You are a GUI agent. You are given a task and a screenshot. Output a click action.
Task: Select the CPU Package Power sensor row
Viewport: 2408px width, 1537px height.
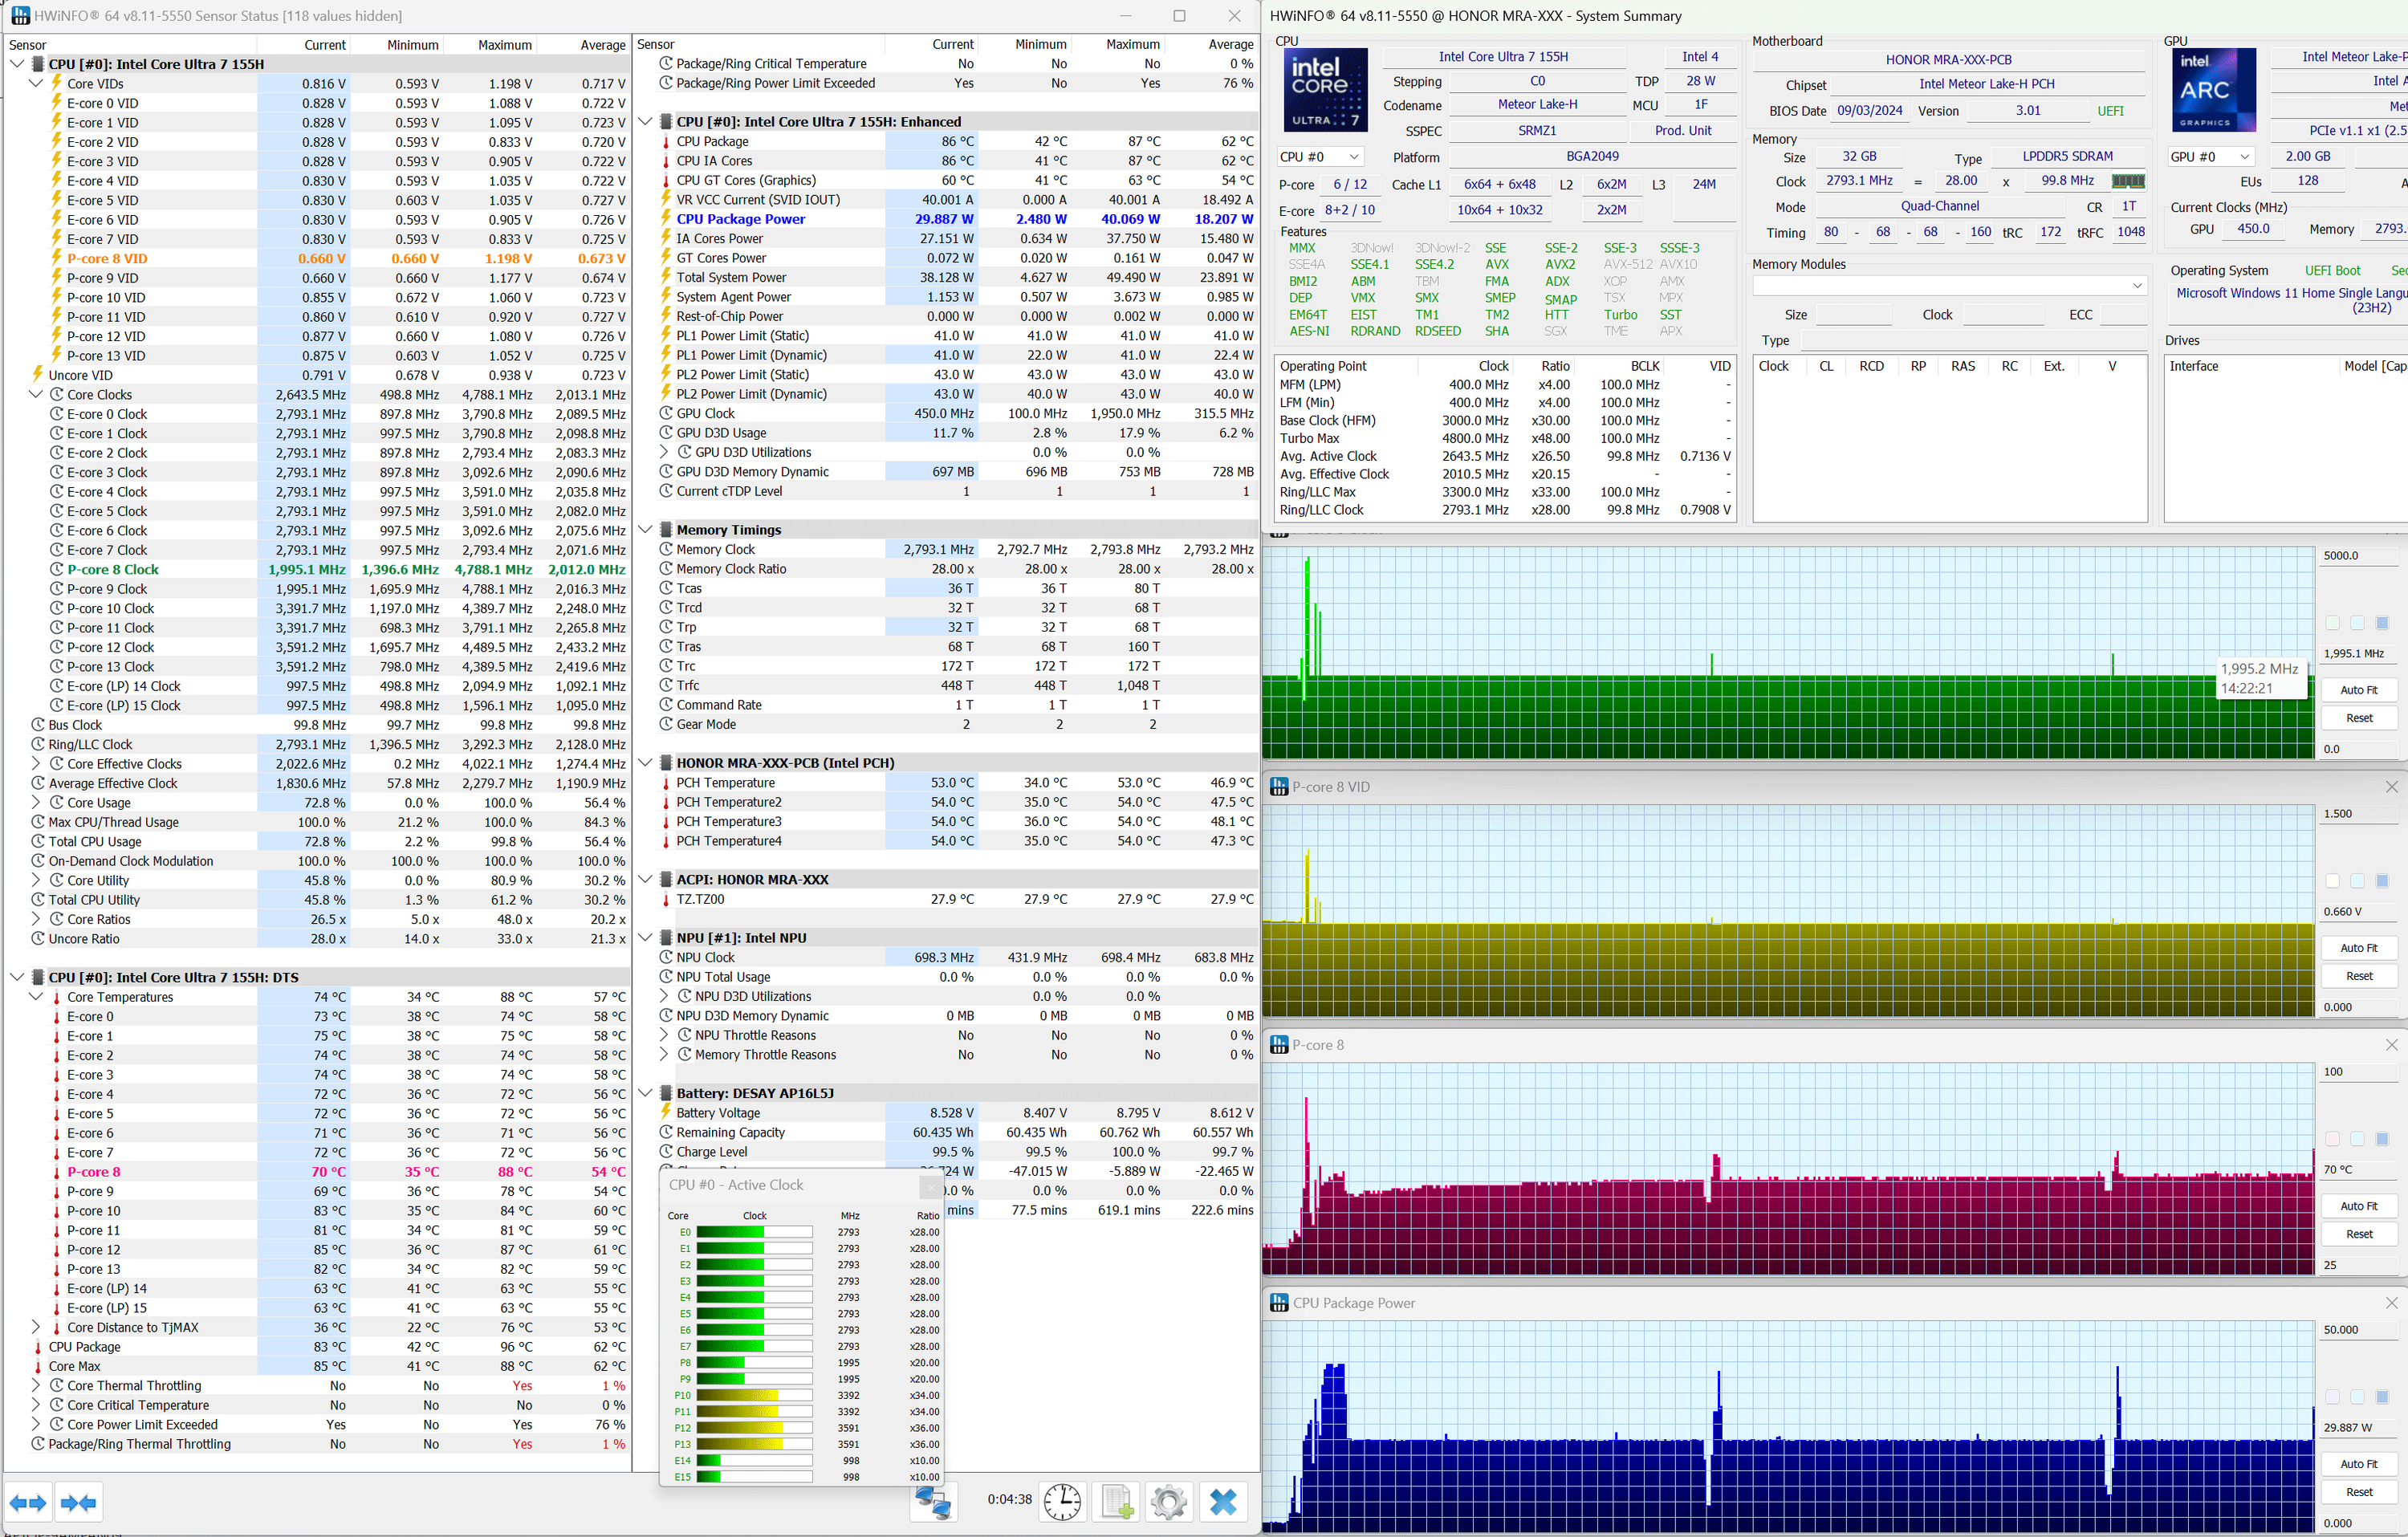[740, 219]
